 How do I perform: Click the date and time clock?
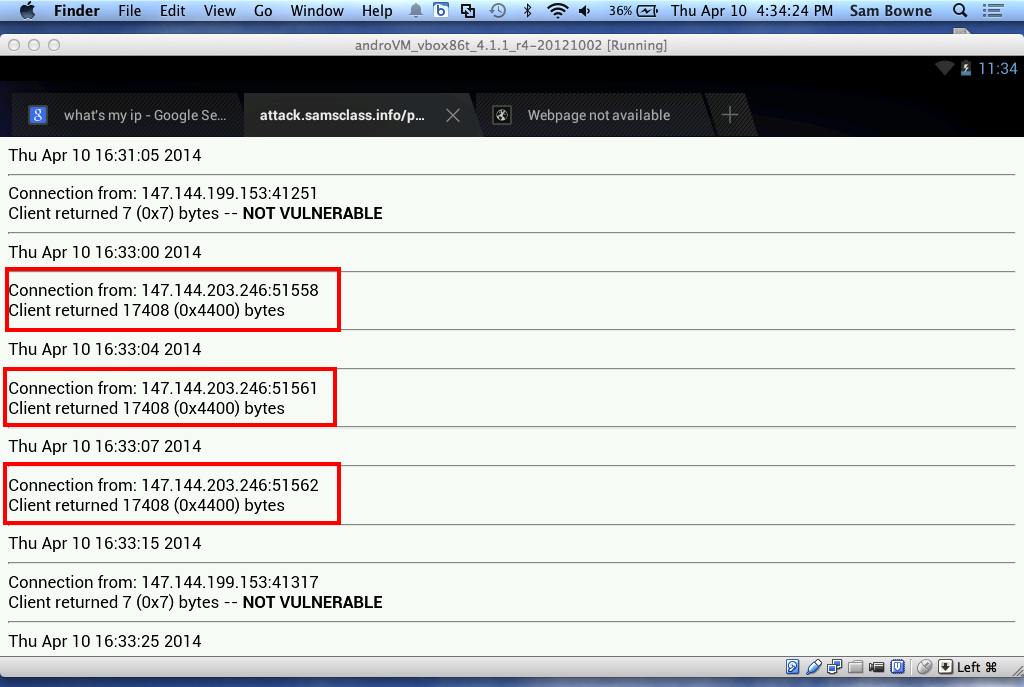coord(752,10)
